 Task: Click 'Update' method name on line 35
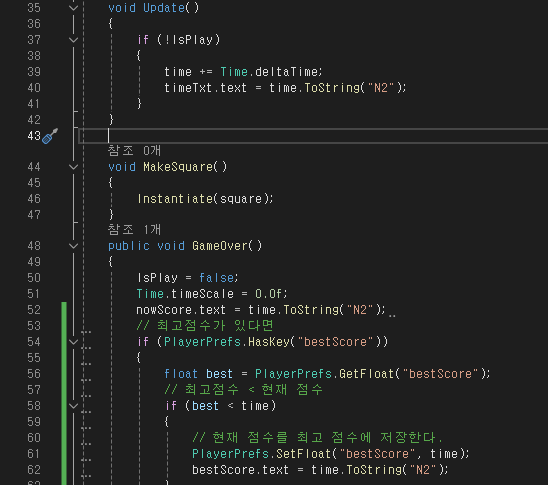[164, 8]
